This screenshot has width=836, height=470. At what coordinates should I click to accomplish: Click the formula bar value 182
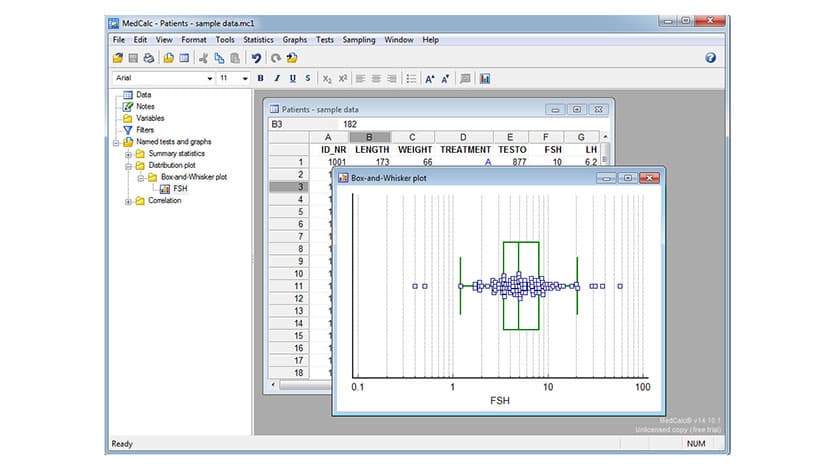coord(350,124)
